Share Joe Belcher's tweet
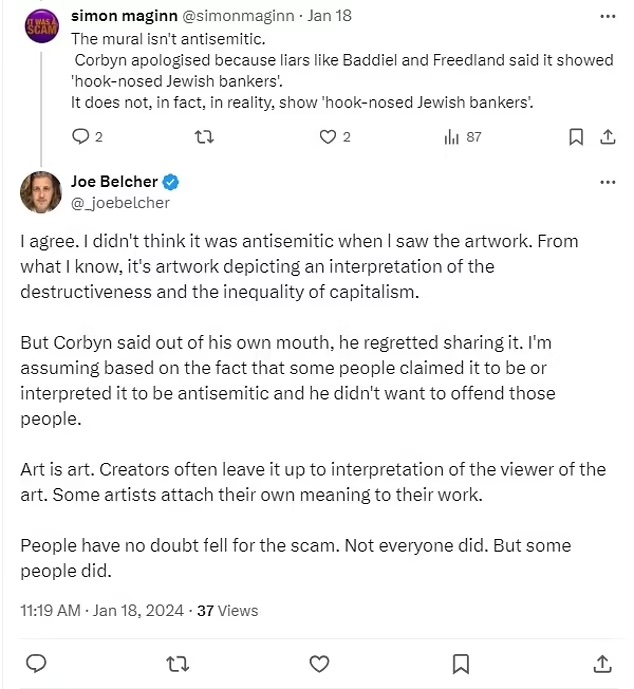Viewport: 634px width, 689px height. pos(603,662)
